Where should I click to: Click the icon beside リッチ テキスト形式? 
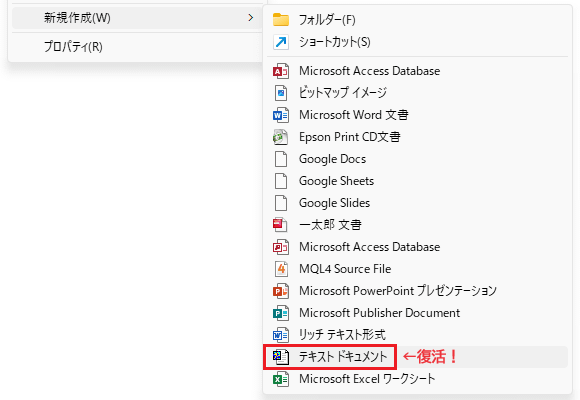pyautogui.click(x=281, y=335)
